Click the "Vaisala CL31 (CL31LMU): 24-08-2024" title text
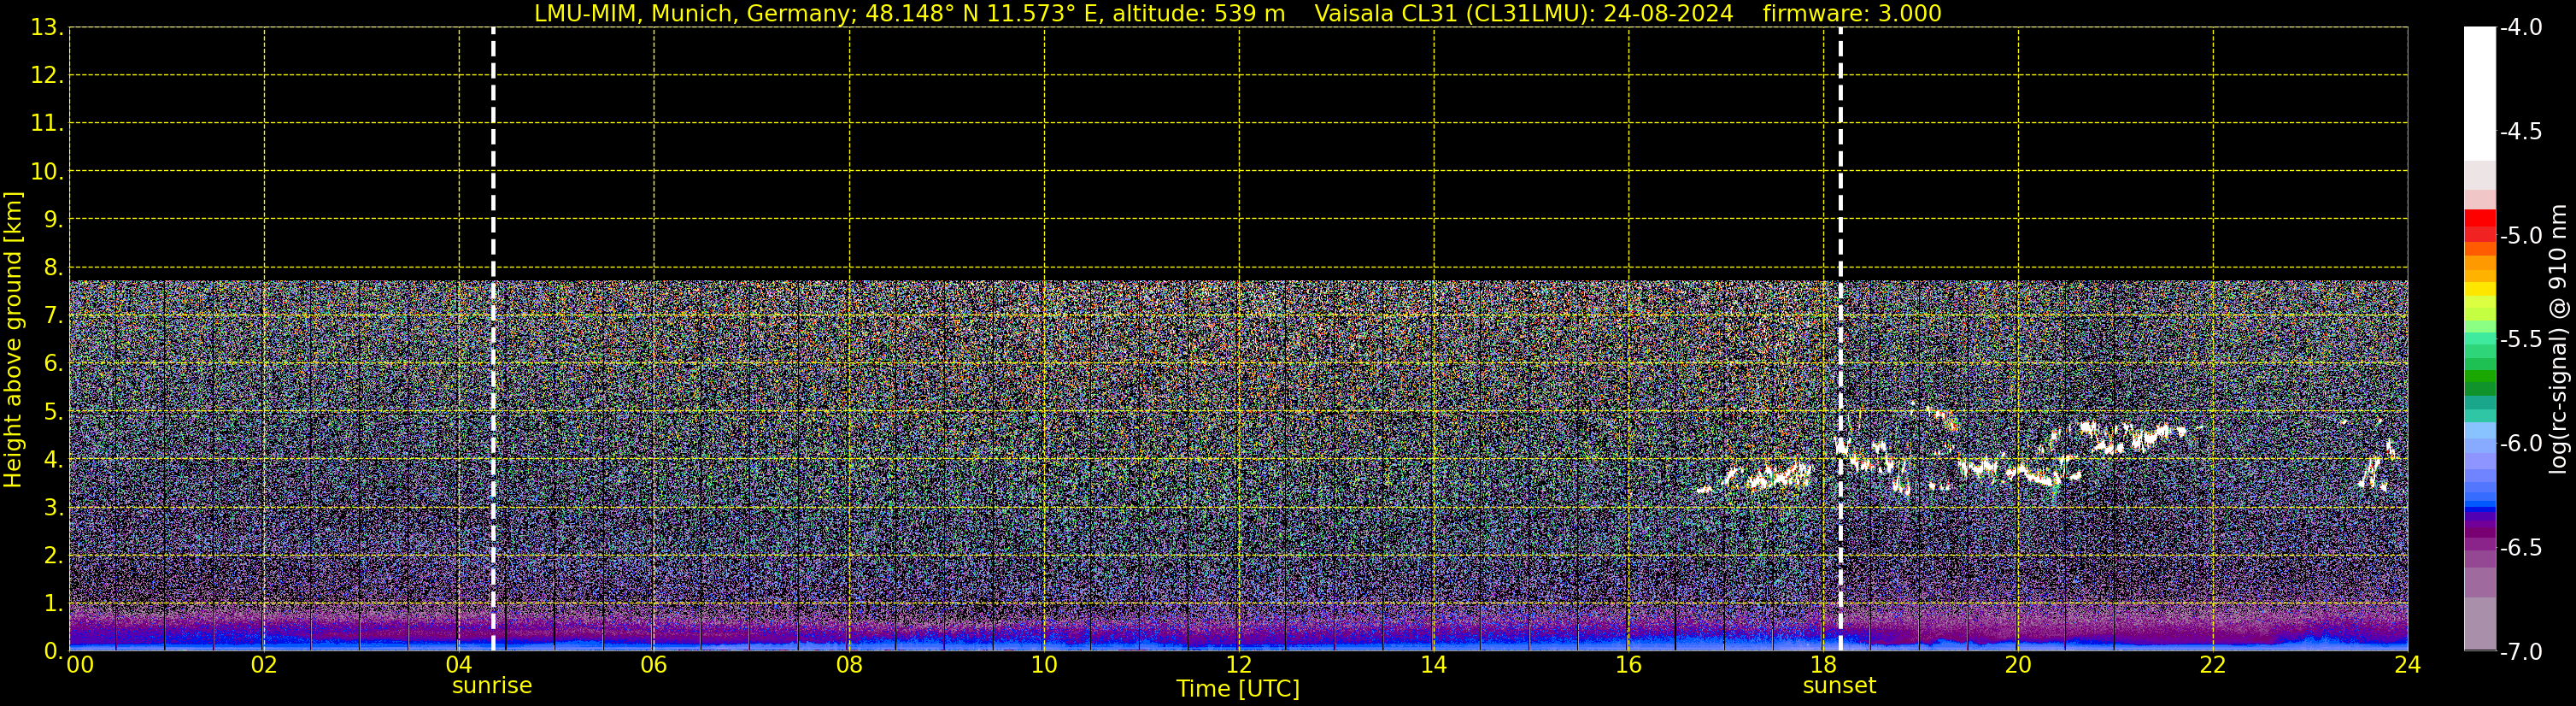2576x706 pixels. tap(1523, 14)
